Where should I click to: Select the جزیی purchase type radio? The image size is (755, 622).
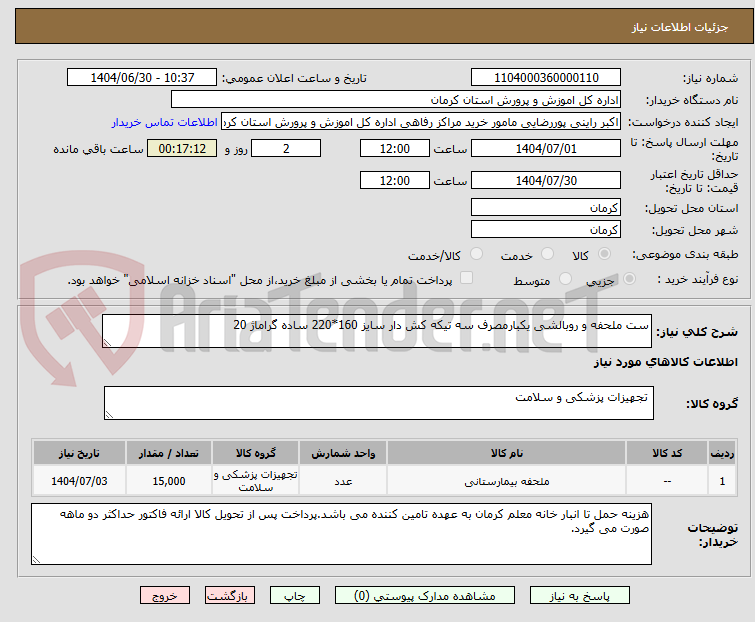click(x=629, y=279)
